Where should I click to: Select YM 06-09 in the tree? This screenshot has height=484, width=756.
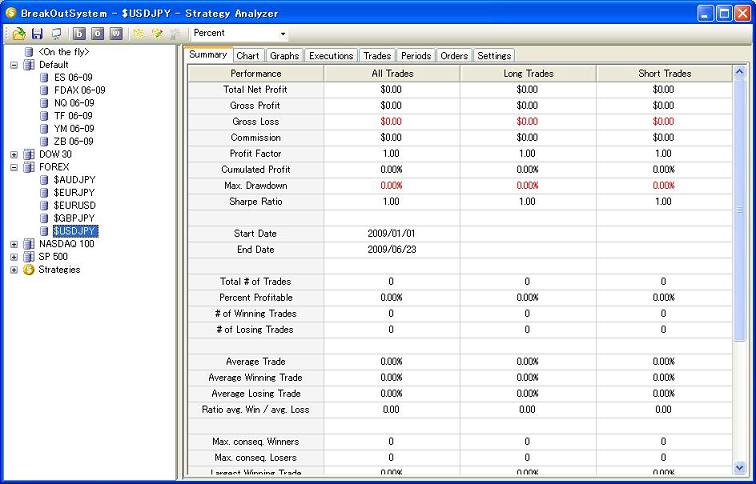pyautogui.click(x=74, y=128)
